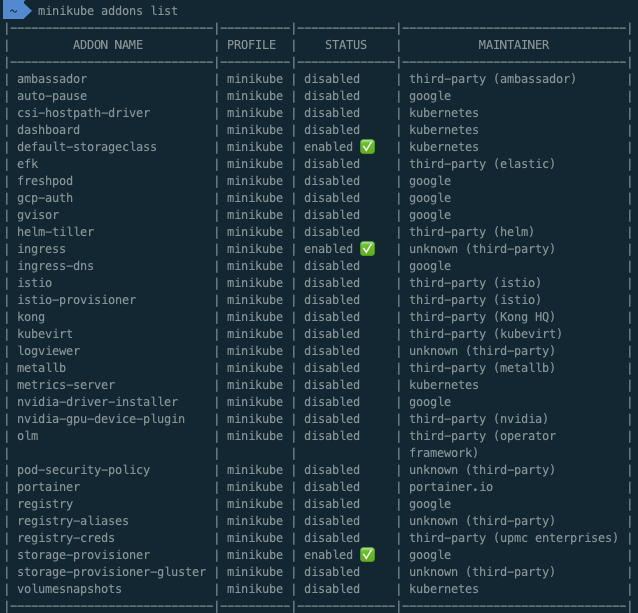Click the portainer addon name
Screen dimensions: 638x613
pos(48,487)
